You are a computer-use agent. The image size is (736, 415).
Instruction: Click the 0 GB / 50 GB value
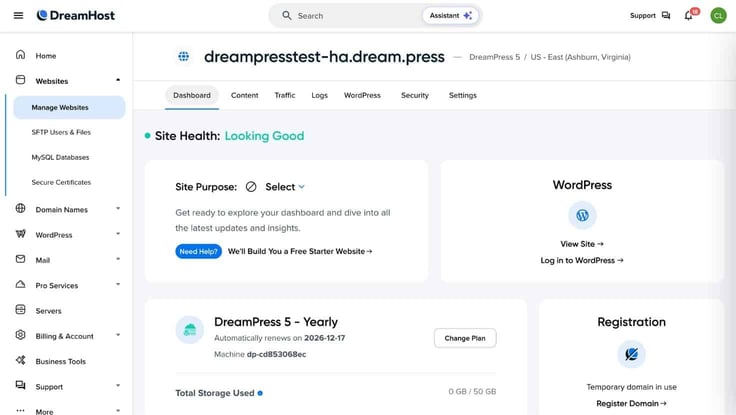(x=472, y=392)
